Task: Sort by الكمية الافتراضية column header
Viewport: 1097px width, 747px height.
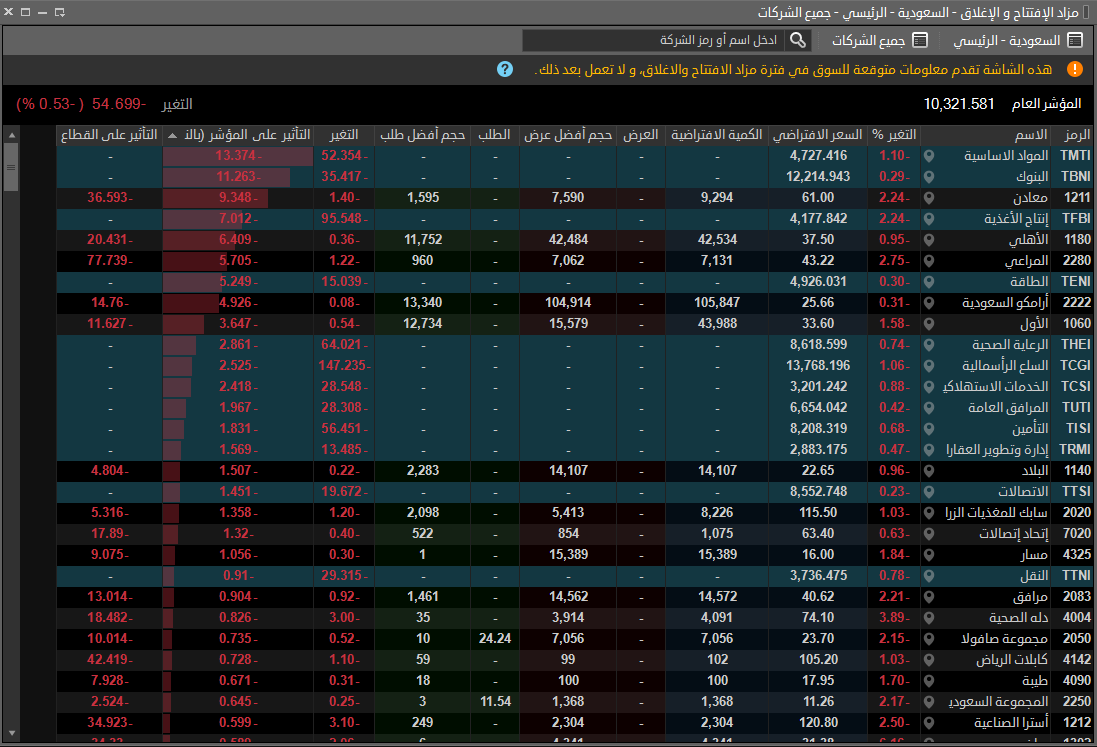Action: [x=716, y=135]
